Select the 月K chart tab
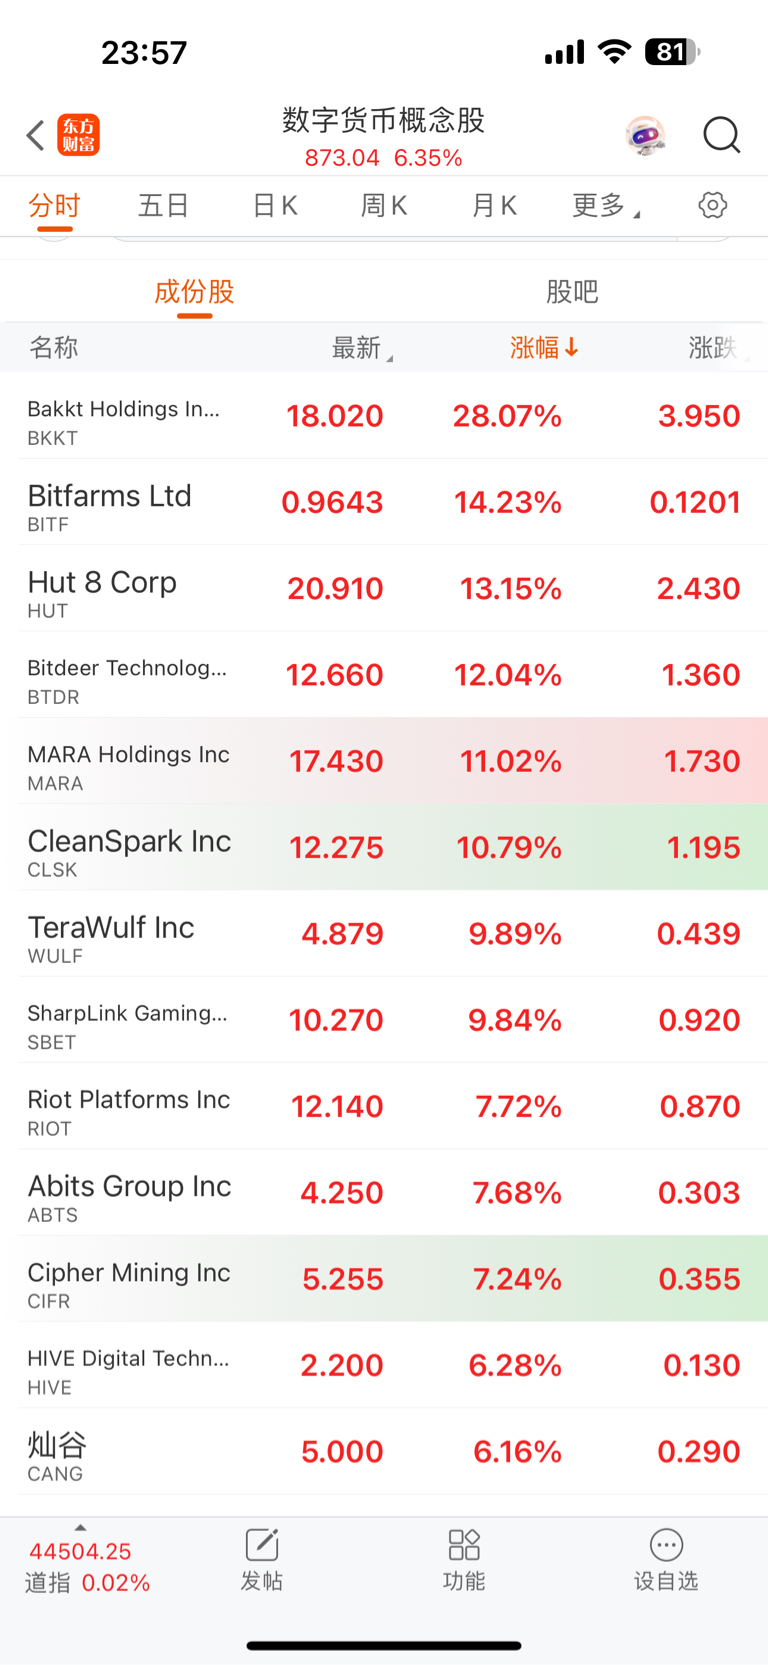Image resolution: width=768 pixels, height=1665 pixels. click(x=494, y=206)
